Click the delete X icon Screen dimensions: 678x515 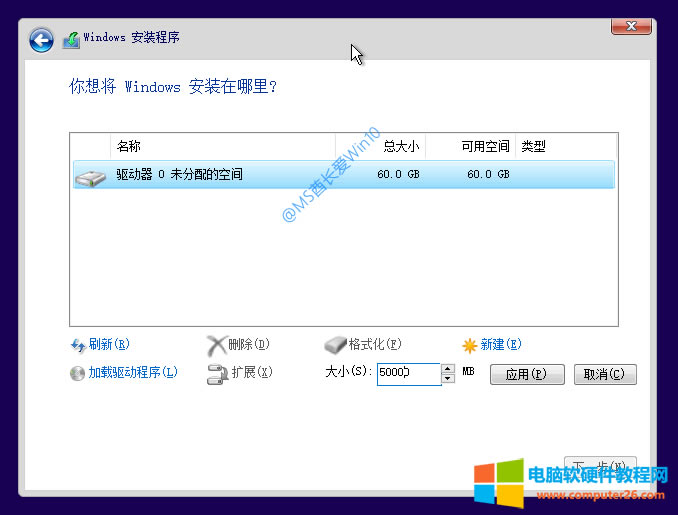(217, 345)
